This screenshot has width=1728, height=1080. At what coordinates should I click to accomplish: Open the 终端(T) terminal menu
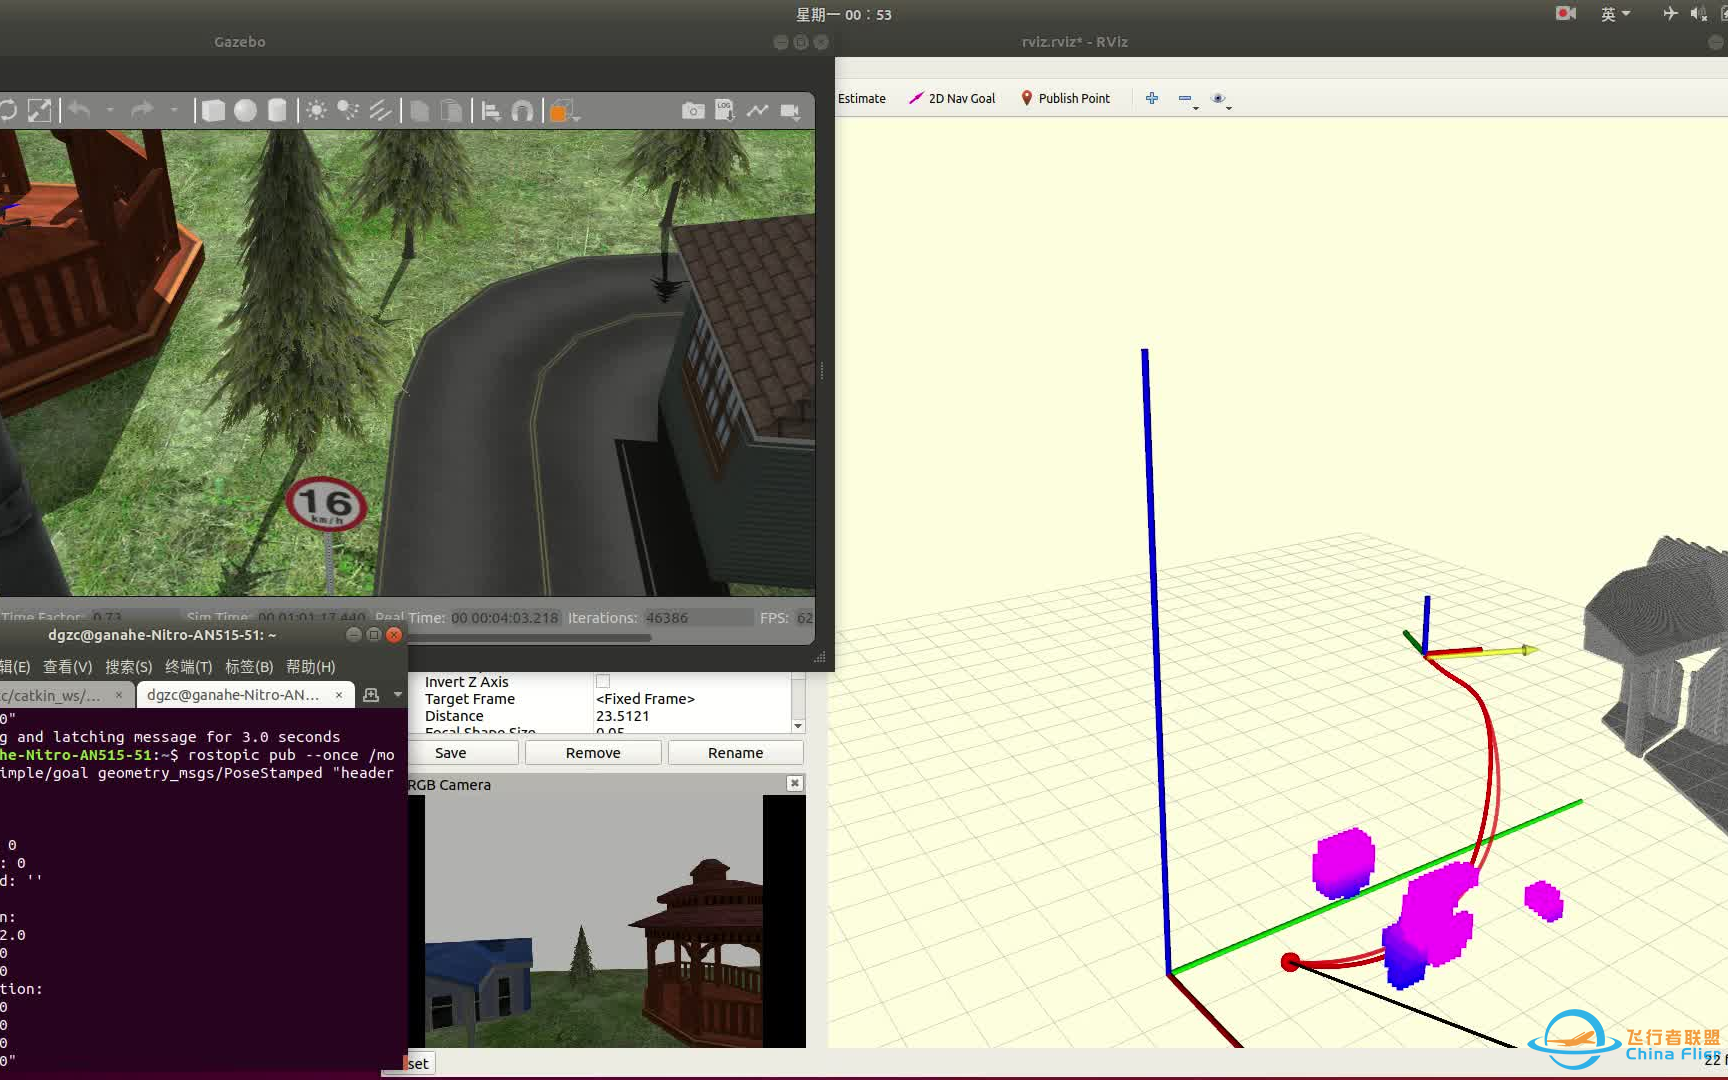coord(189,666)
